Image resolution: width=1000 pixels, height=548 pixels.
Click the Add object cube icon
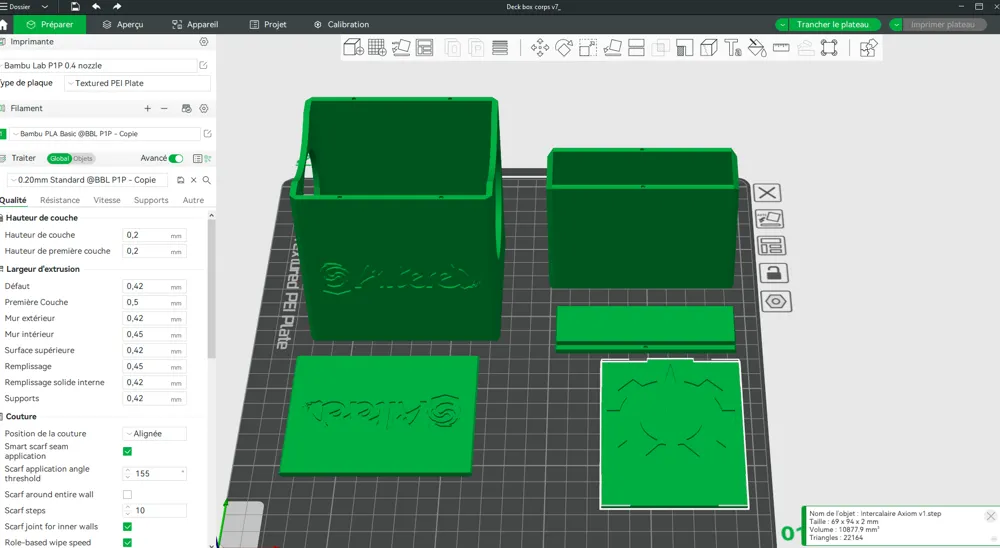point(353,47)
